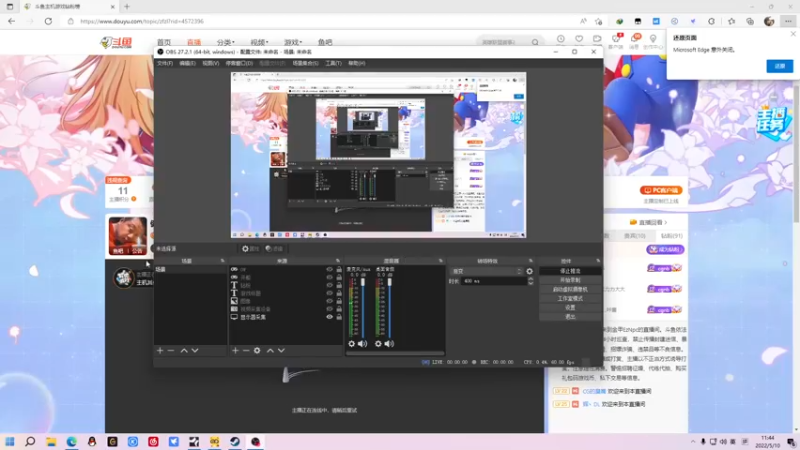Click 开始录制 button in Controls
The image size is (800, 450).
pos(570,280)
